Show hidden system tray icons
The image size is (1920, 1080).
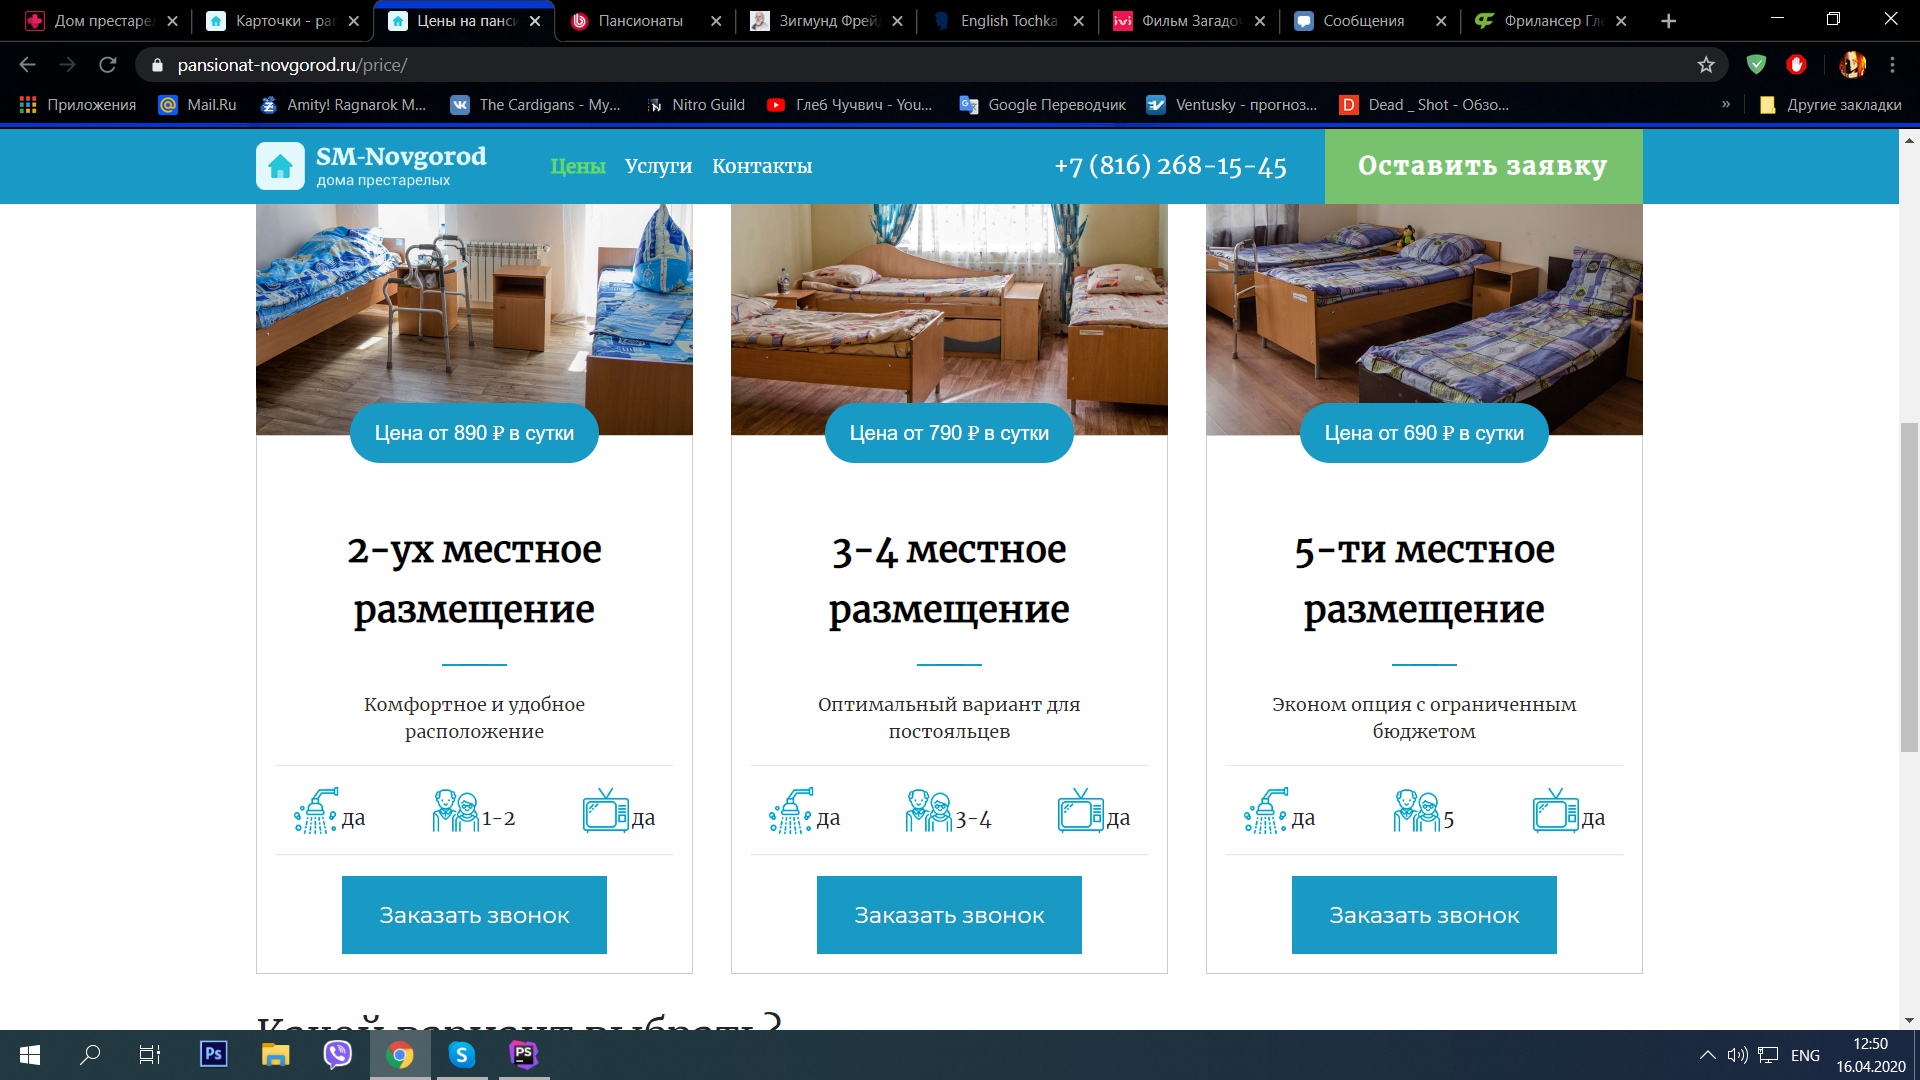1707,1055
